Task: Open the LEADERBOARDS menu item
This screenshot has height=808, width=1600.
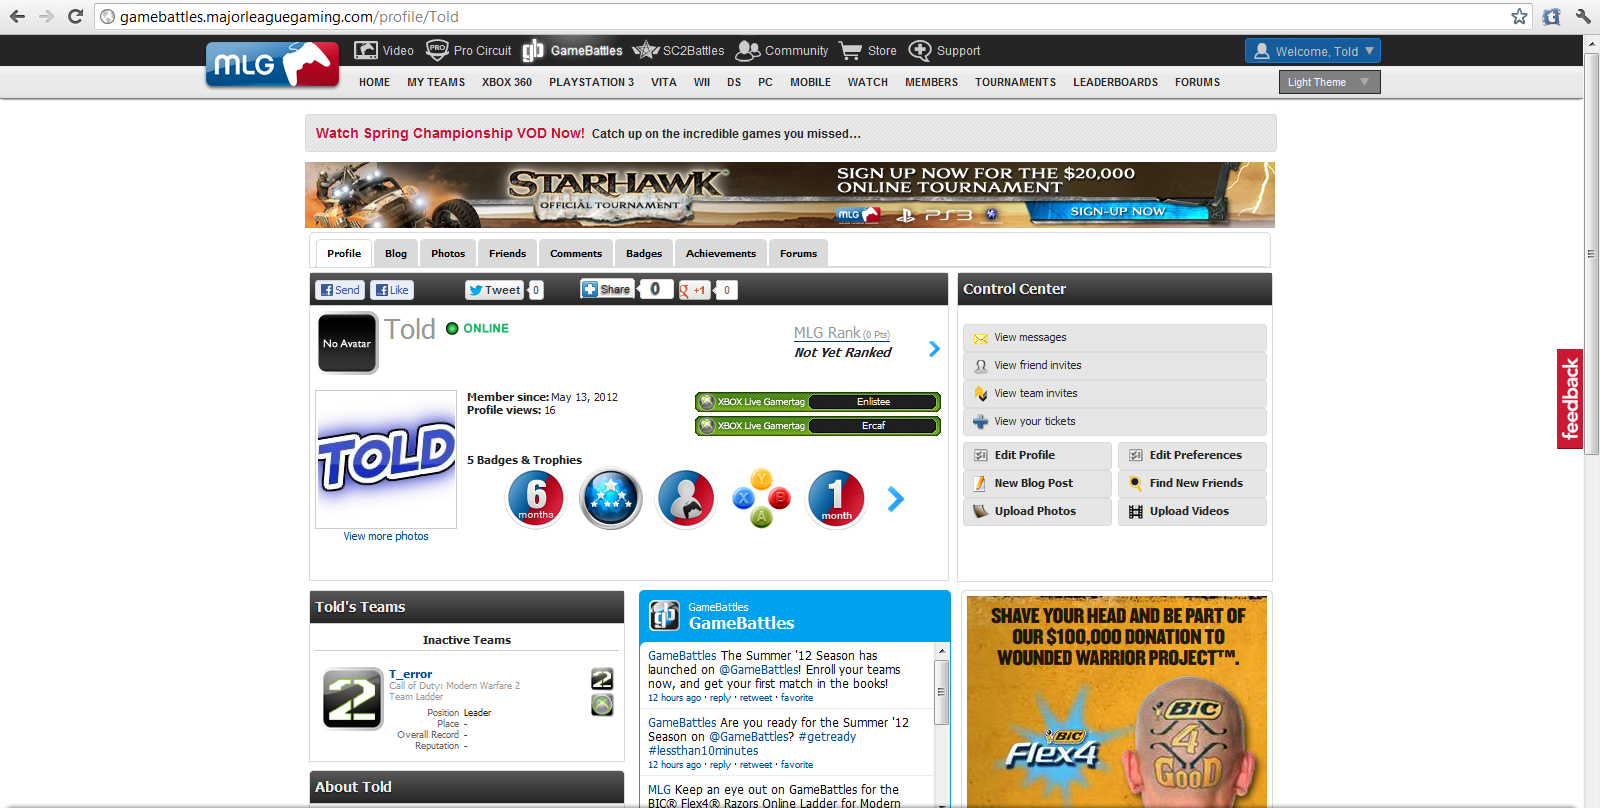Action: tap(1115, 82)
